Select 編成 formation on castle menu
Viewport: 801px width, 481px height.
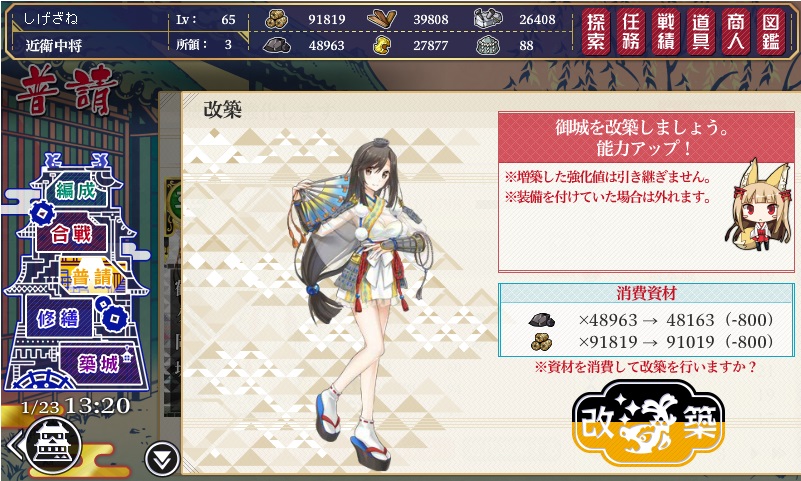coord(76,191)
